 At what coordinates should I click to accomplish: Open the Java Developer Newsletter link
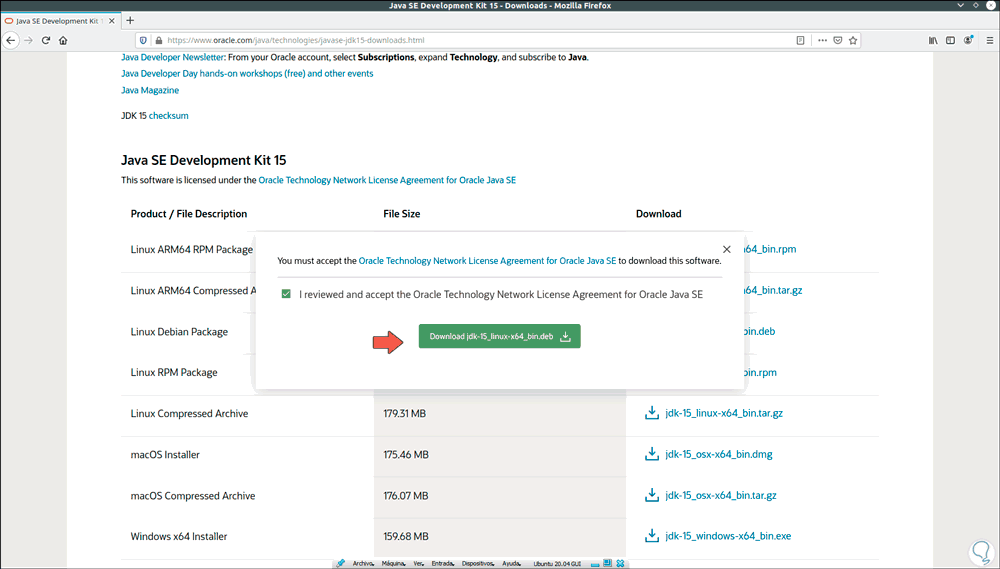coord(173,57)
